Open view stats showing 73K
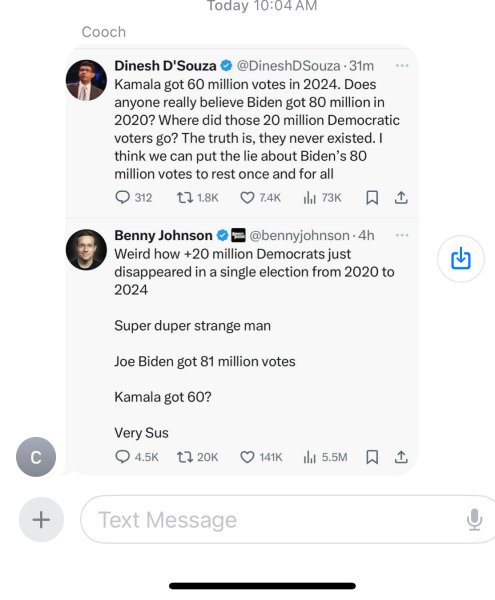This screenshot has width=495, height=600. [310, 197]
